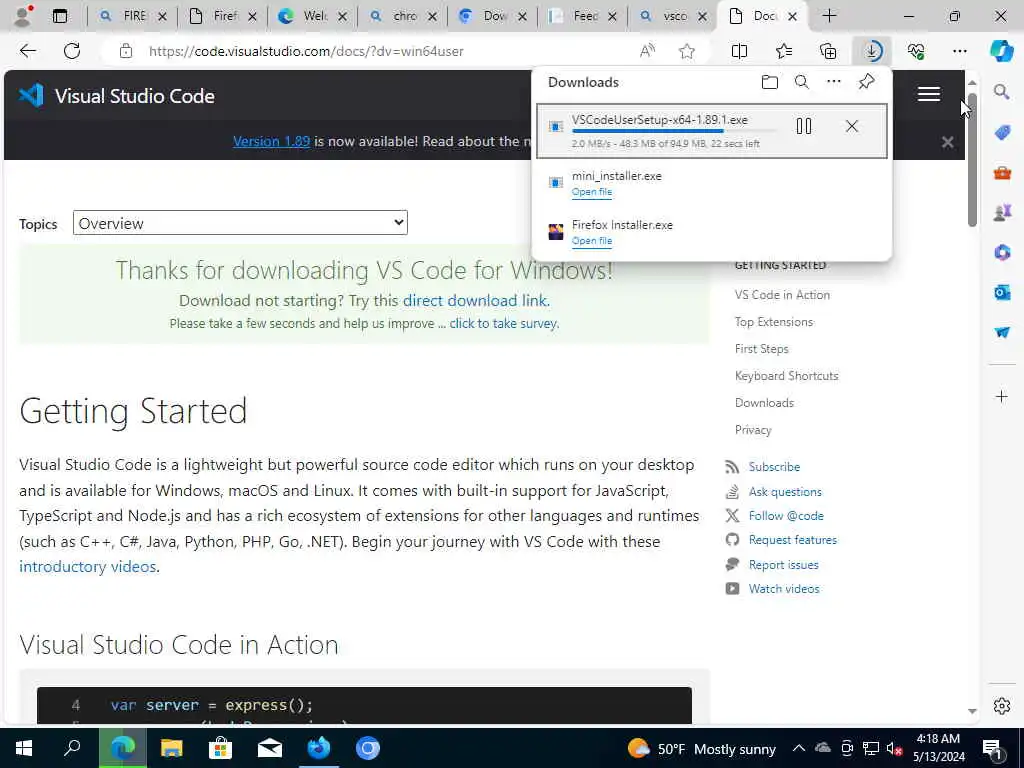Click the Read aloud icon in address bar
The height and width of the screenshot is (768, 1024).
(647, 51)
